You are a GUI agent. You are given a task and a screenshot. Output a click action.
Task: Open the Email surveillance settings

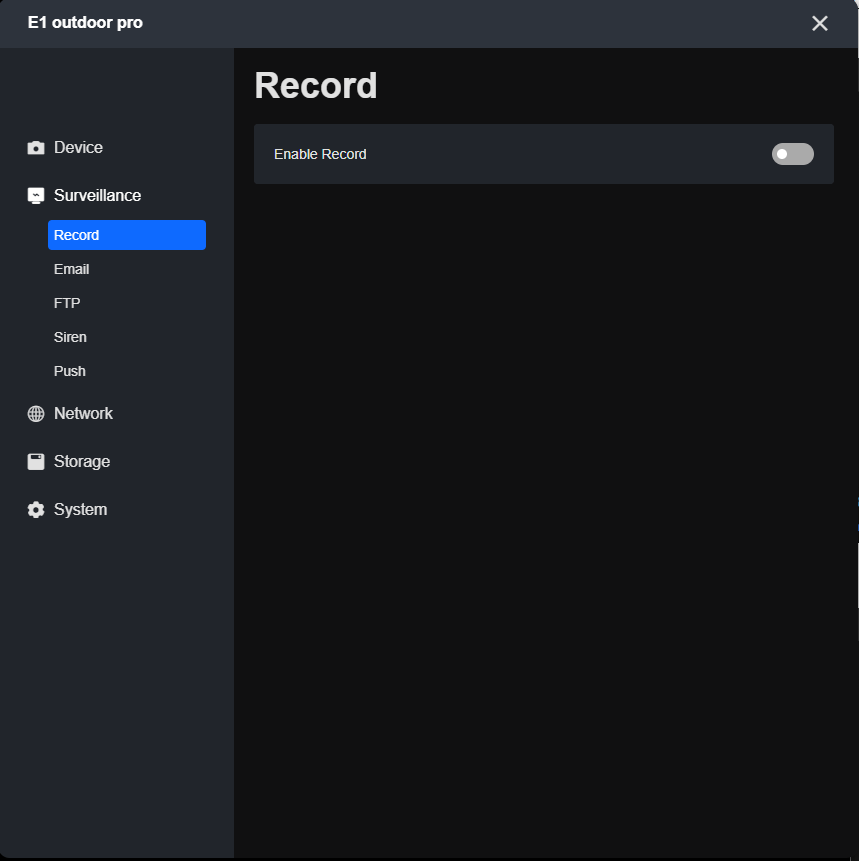click(72, 269)
